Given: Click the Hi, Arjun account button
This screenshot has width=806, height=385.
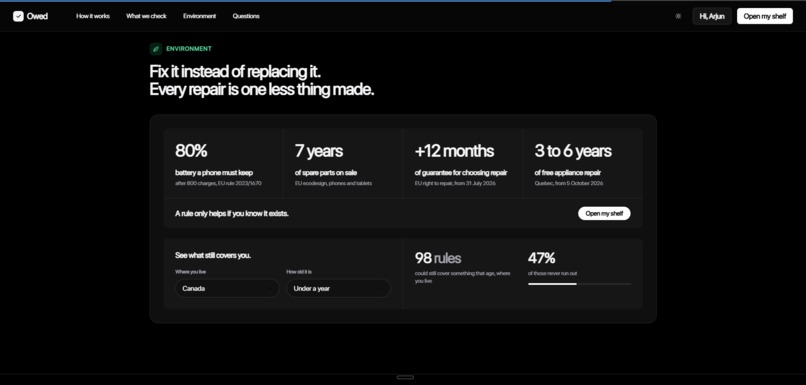Looking at the screenshot, I should coord(712,16).
